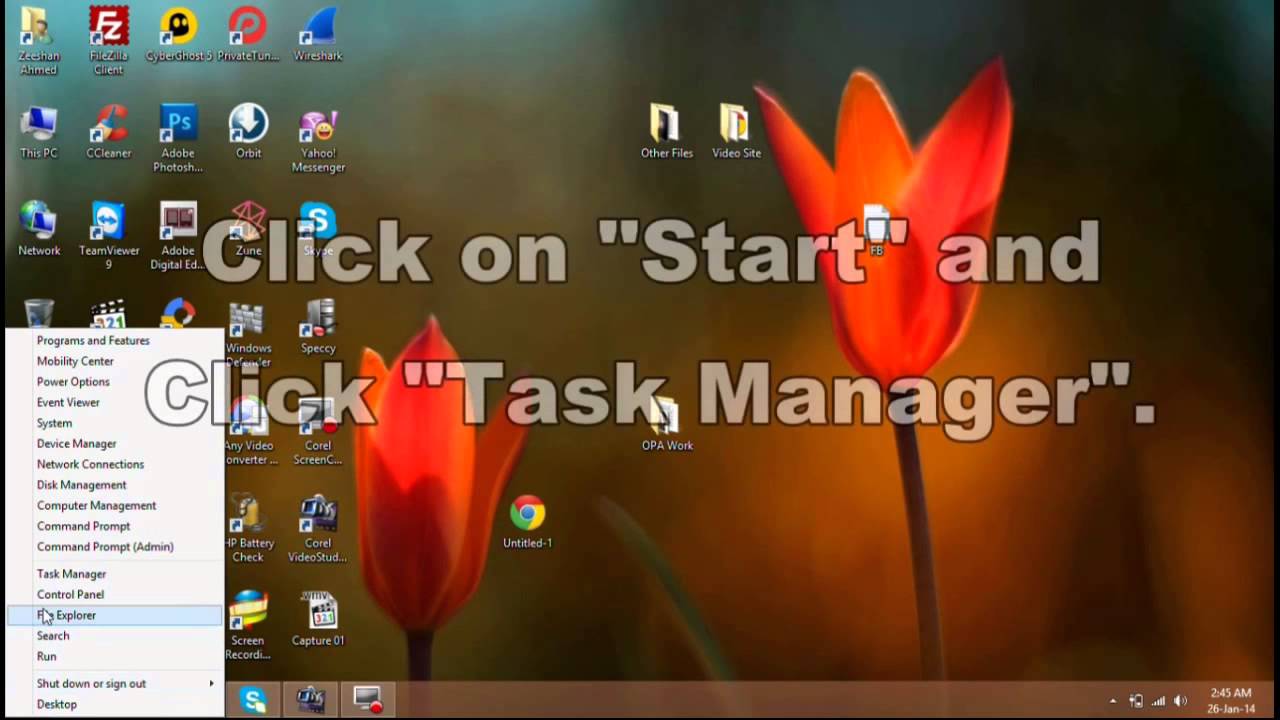Image resolution: width=1280 pixels, height=720 pixels.
Task: Expand Shut down or sign out submenu
Action: [x=115, y=683]
